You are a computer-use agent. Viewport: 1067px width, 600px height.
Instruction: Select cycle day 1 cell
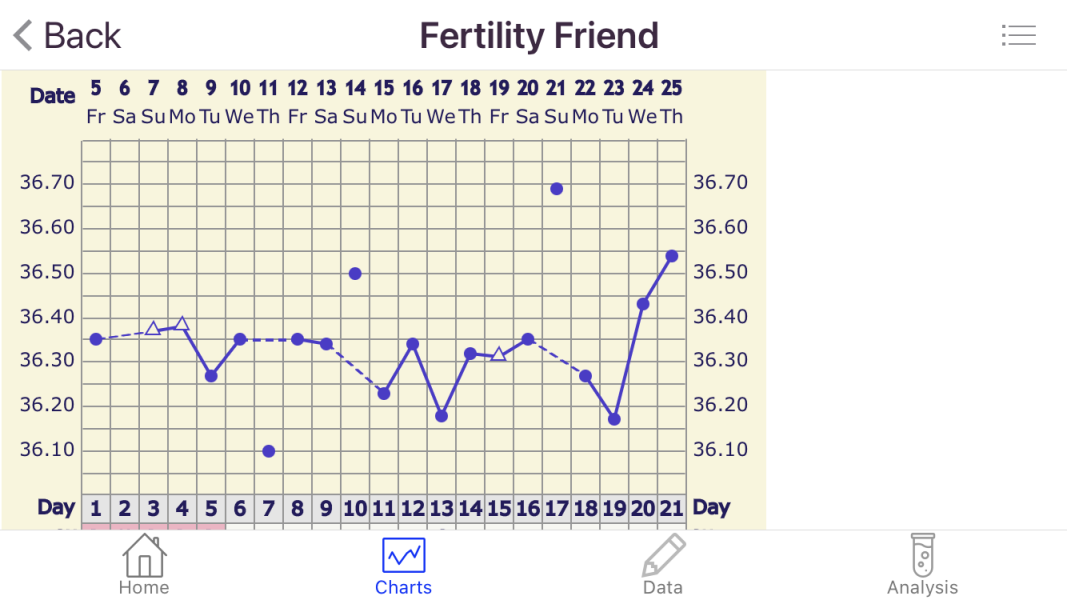96,508
